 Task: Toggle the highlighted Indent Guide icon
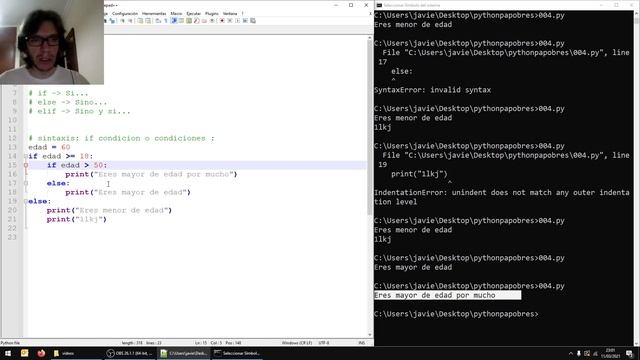tap(173, 20)
